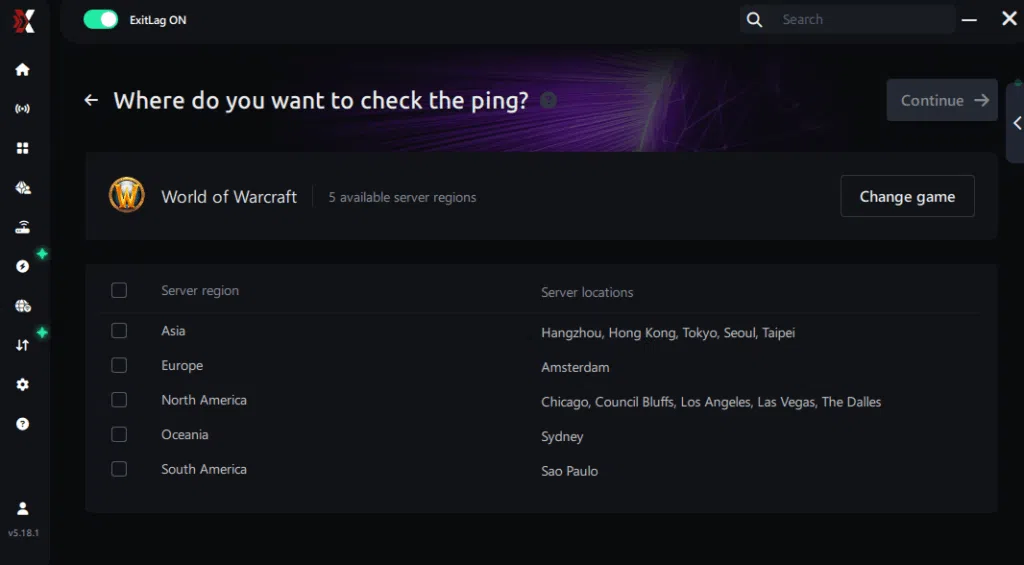Open the broadcast signal icon in sidebar

[x=22, y=109]
